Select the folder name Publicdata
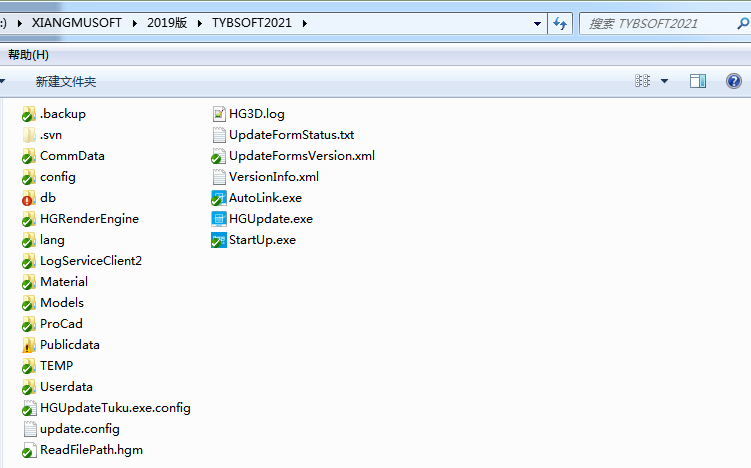This screenshot has width=751, height=468. click(70, 345)
